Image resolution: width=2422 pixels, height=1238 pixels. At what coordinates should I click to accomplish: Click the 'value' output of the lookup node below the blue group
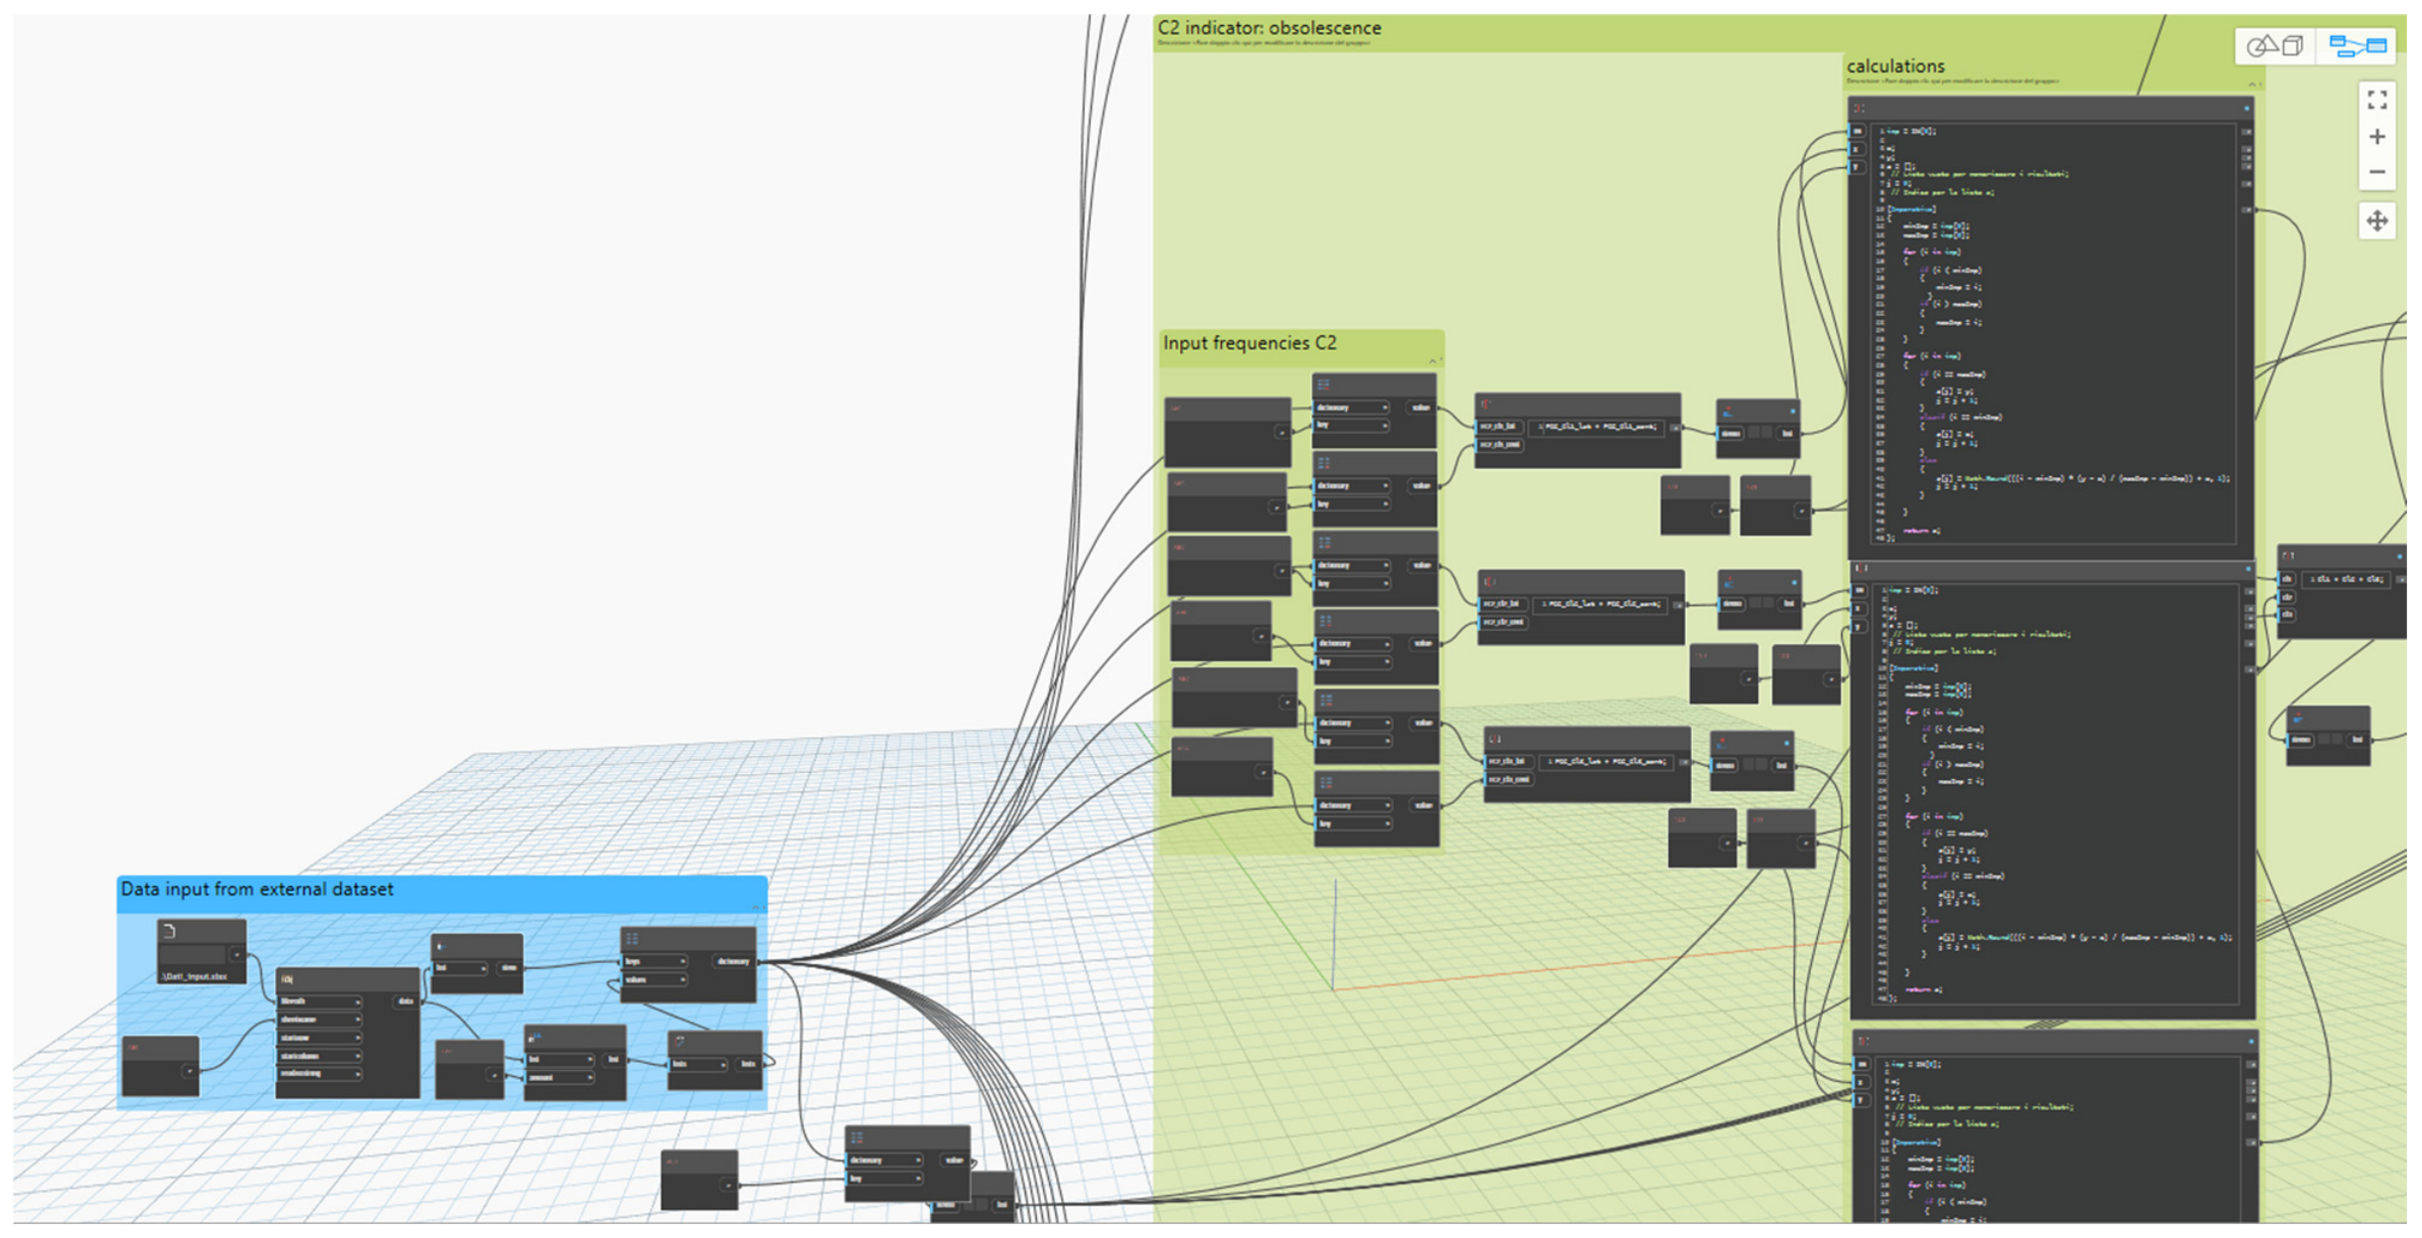pyautogui.click(x=955, y=1160)
